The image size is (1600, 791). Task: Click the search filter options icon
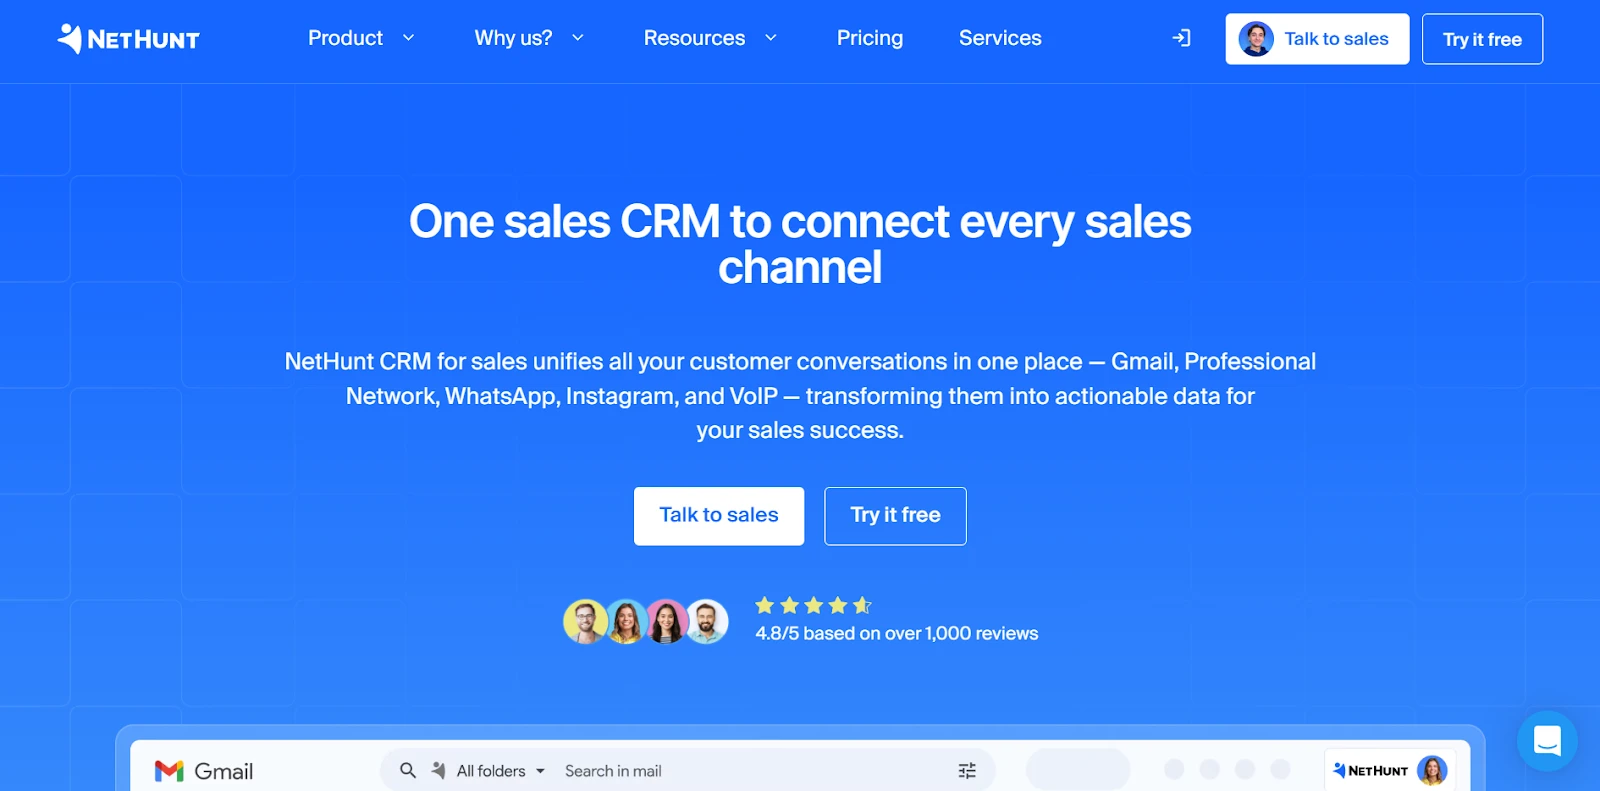tap(967, 771)
